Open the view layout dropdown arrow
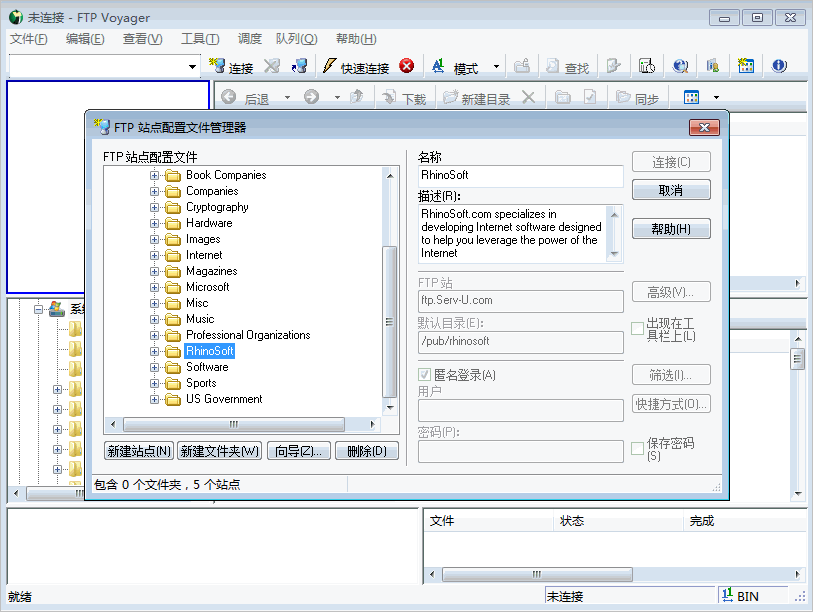813x612 pixels. [717, 98]
